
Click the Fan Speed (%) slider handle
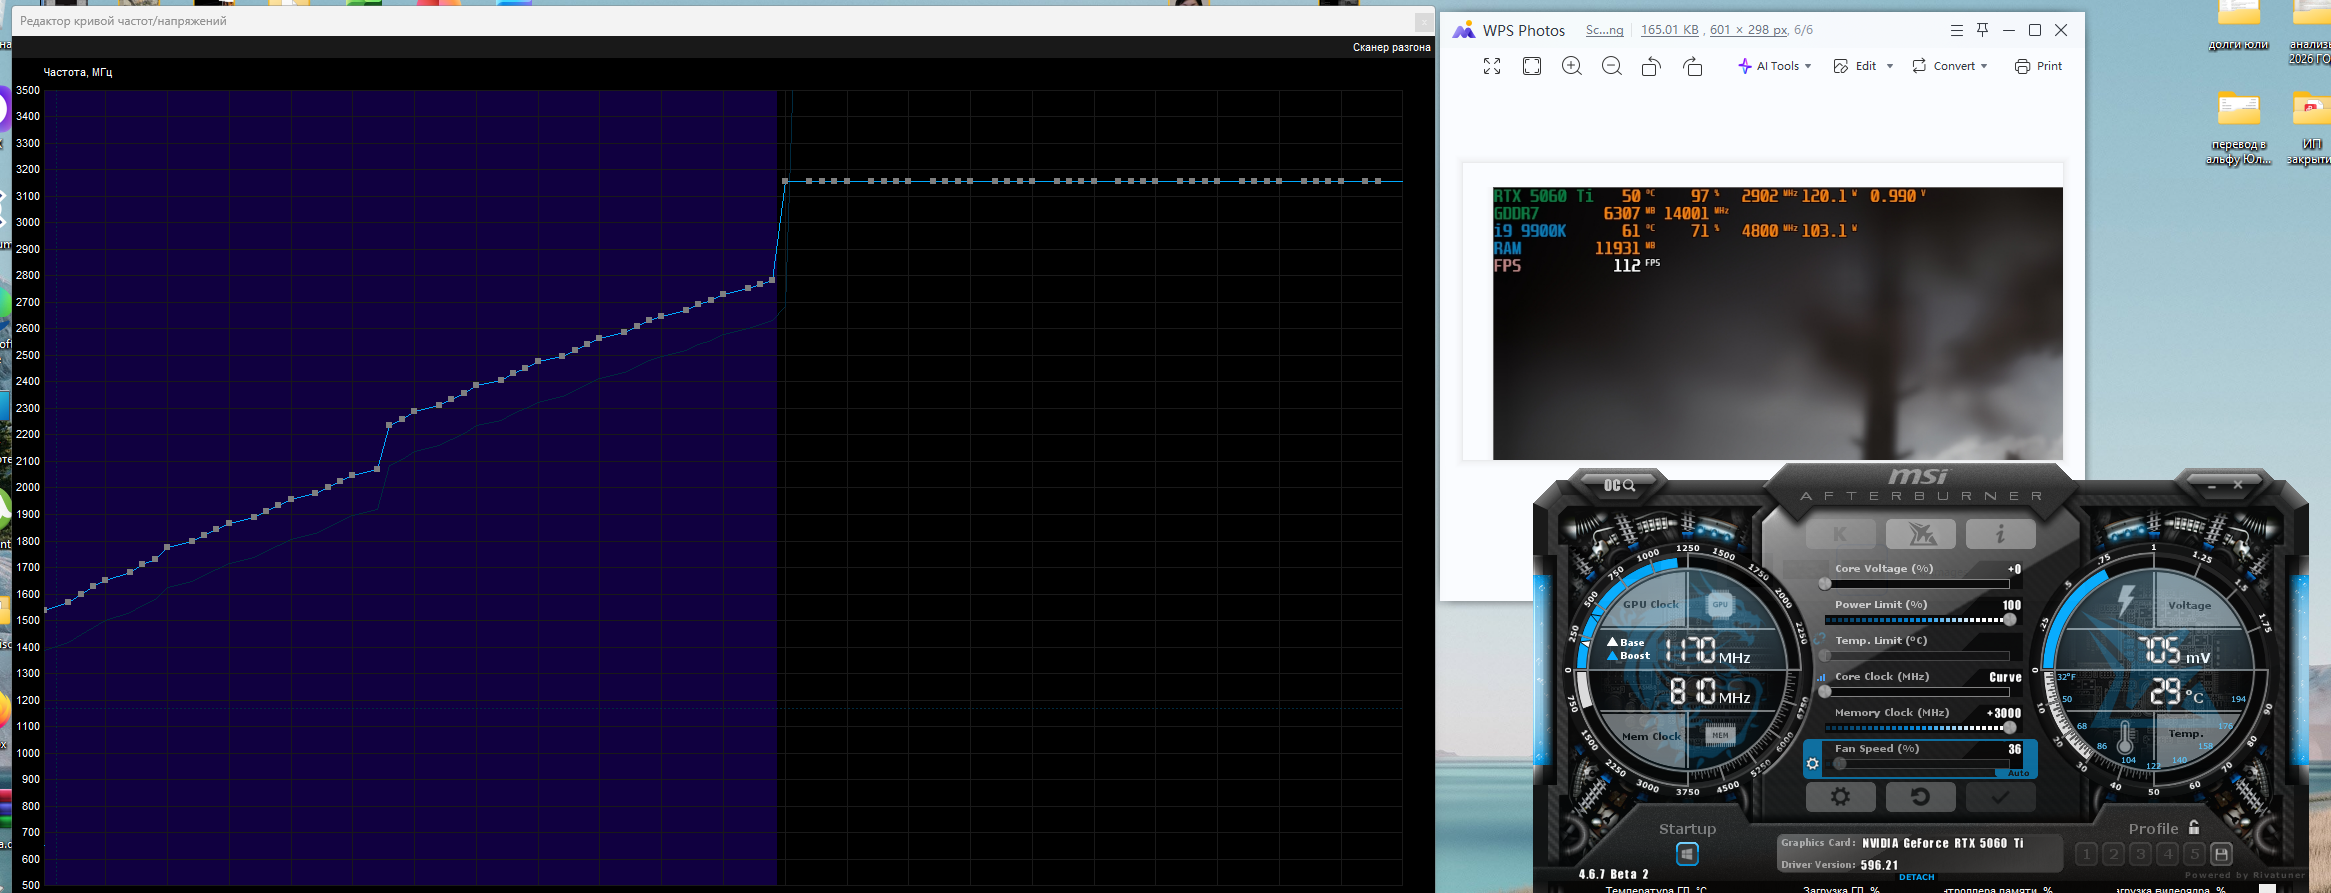click(x=1839, y=764)
